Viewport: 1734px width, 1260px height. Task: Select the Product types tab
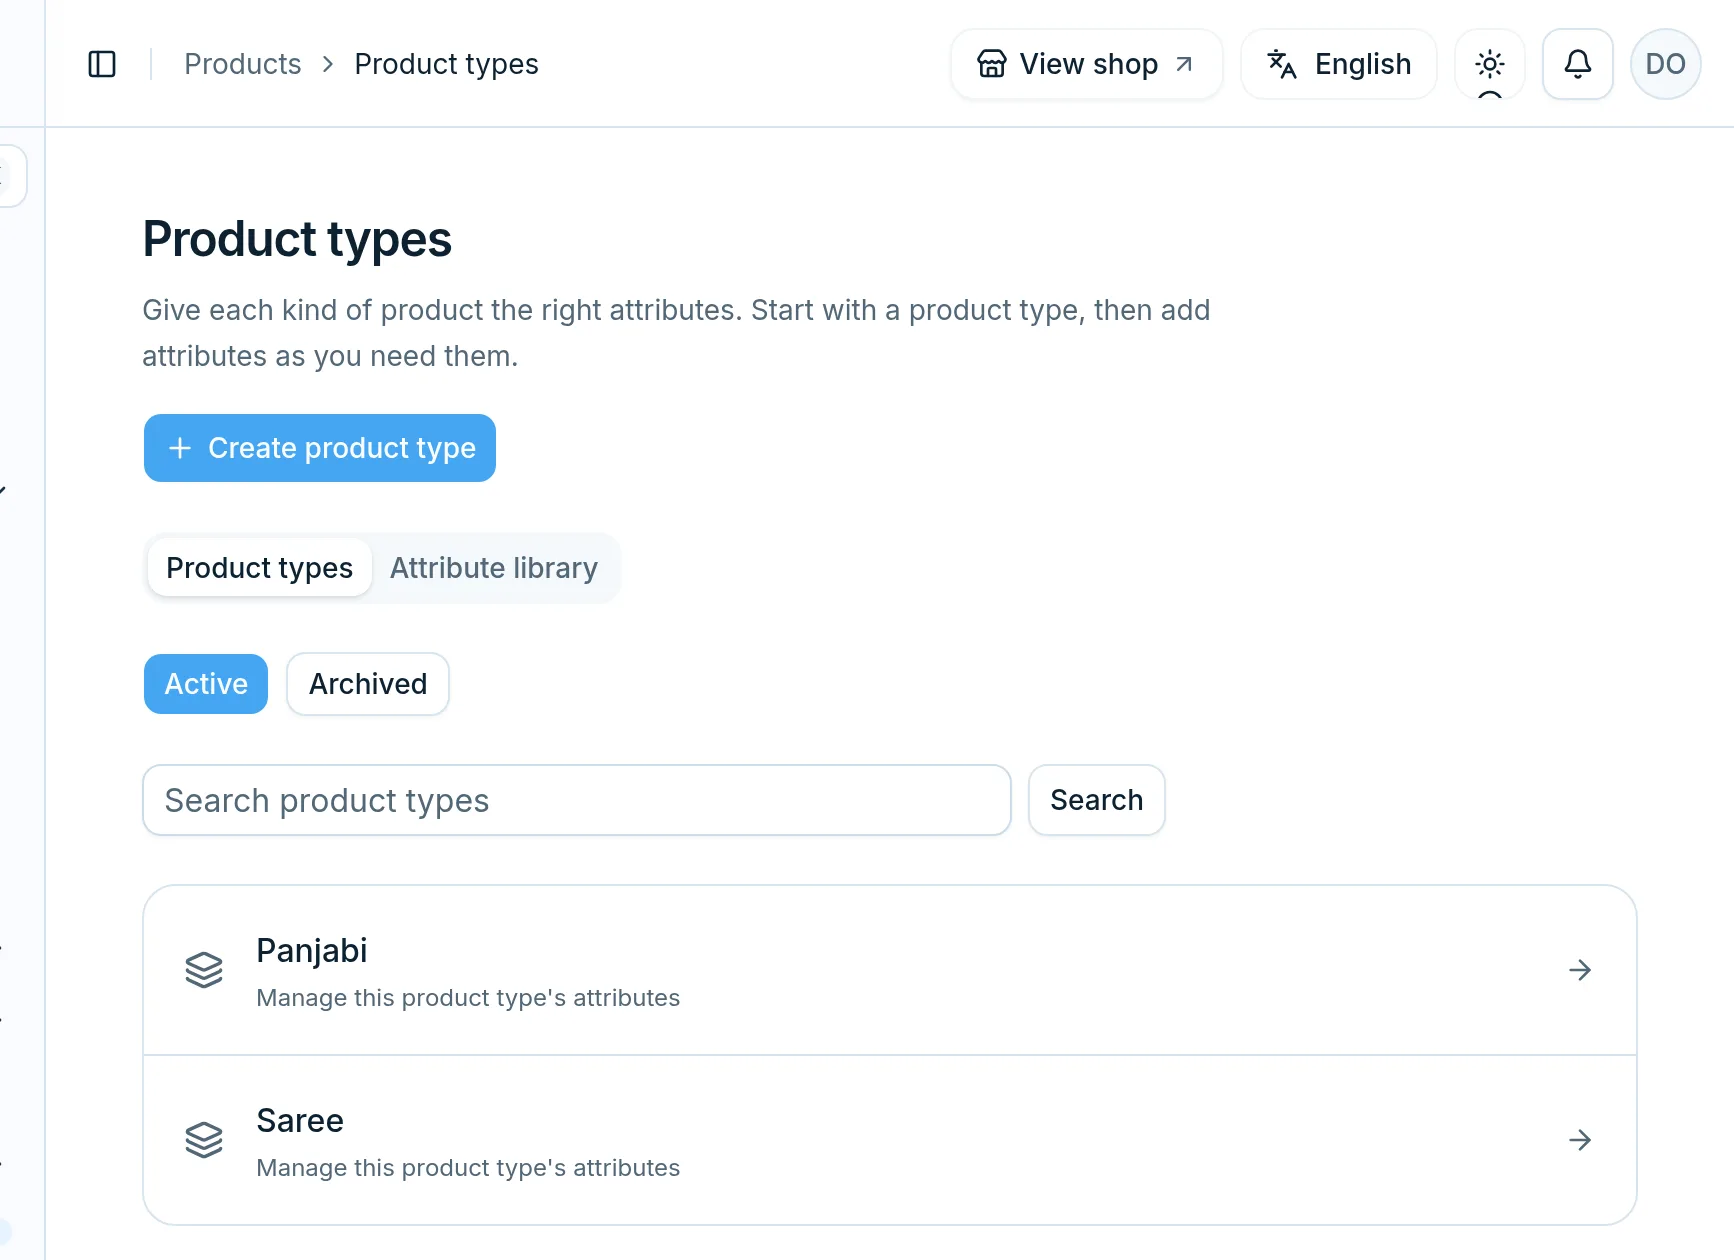[260, 568]
